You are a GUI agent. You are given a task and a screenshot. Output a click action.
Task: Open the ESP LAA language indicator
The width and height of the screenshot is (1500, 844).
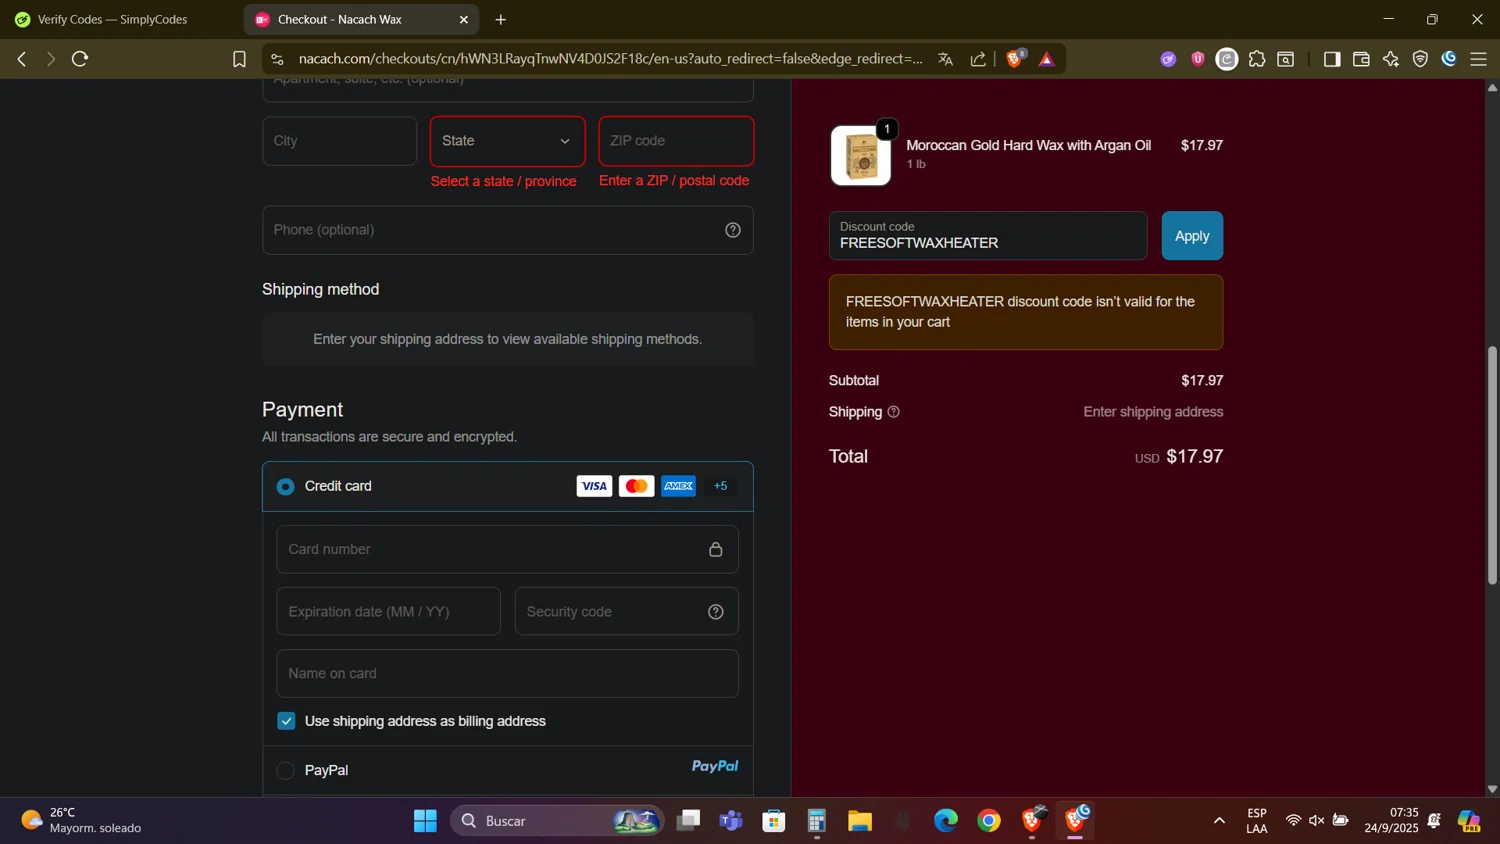pyautogui.click(x=1257, y=821)
